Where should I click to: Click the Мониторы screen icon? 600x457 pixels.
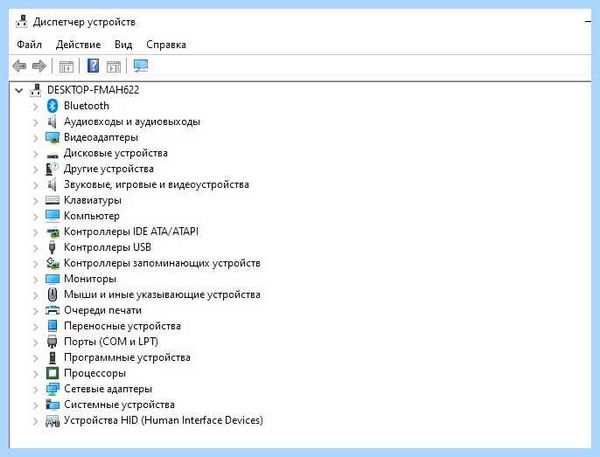coord(52,279)
